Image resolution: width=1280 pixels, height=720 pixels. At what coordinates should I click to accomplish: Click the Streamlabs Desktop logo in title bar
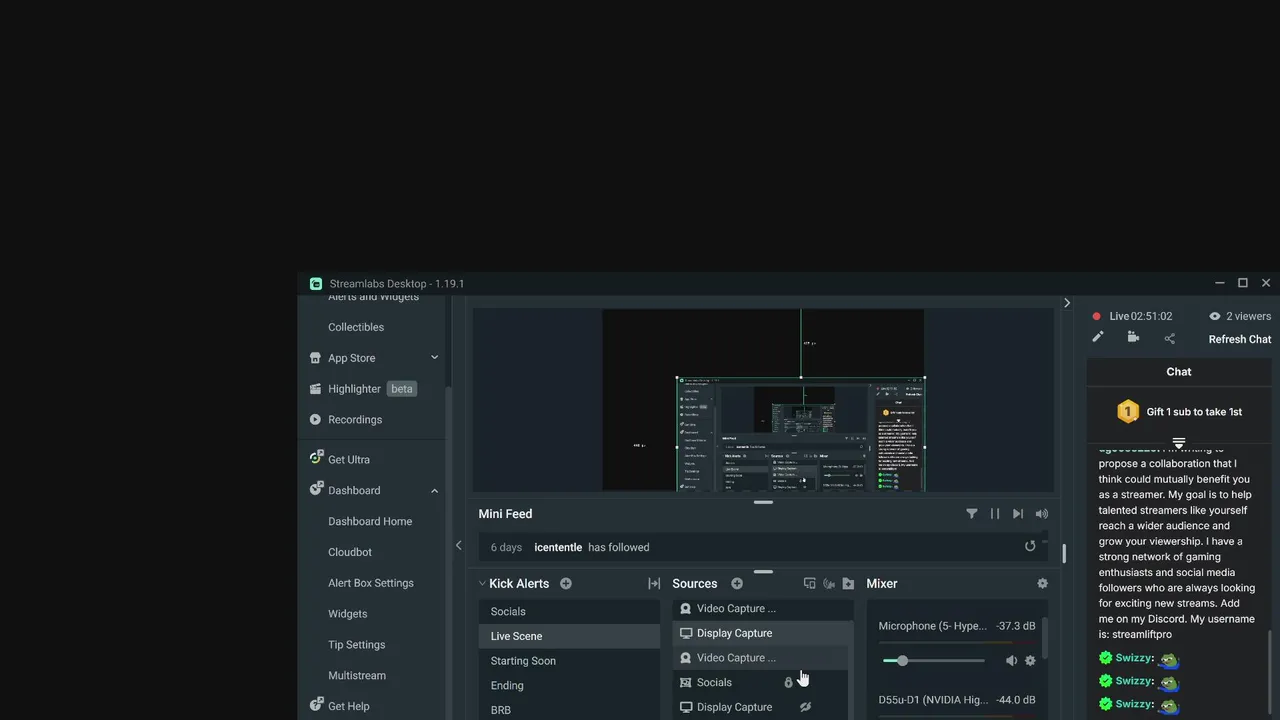(x=316, y=284)
